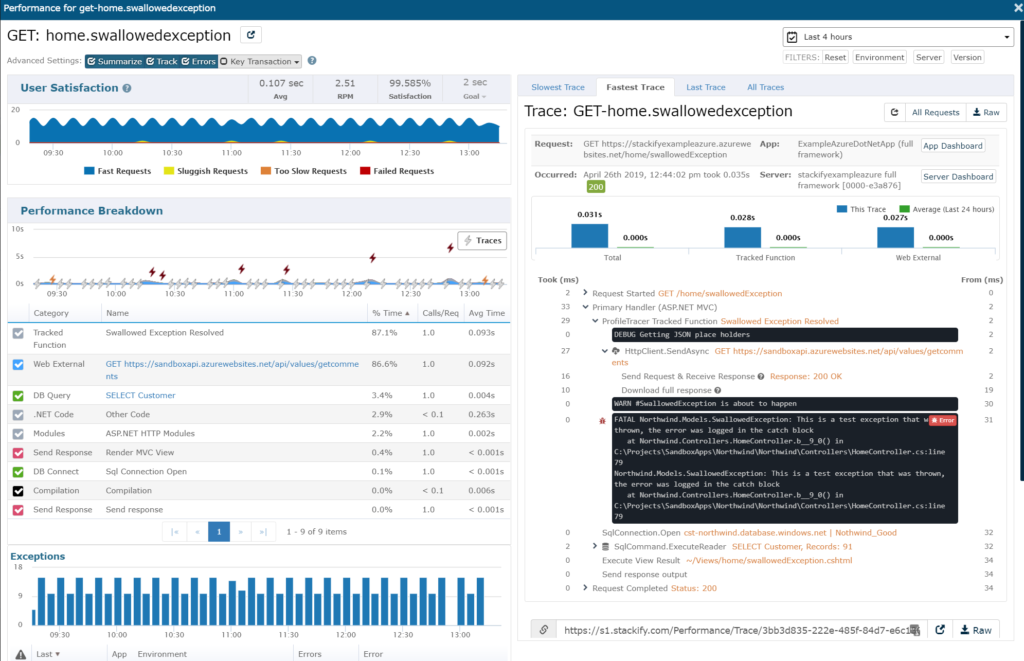
Task: Click the help icon next to Key Transaction
Action: 312,61
